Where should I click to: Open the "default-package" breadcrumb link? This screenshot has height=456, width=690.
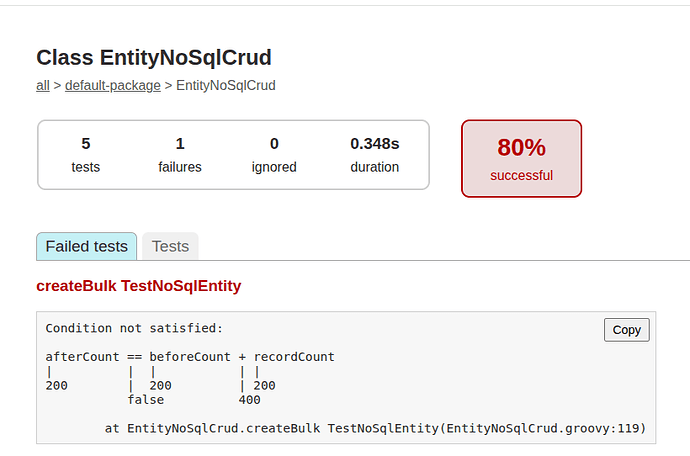113,86
